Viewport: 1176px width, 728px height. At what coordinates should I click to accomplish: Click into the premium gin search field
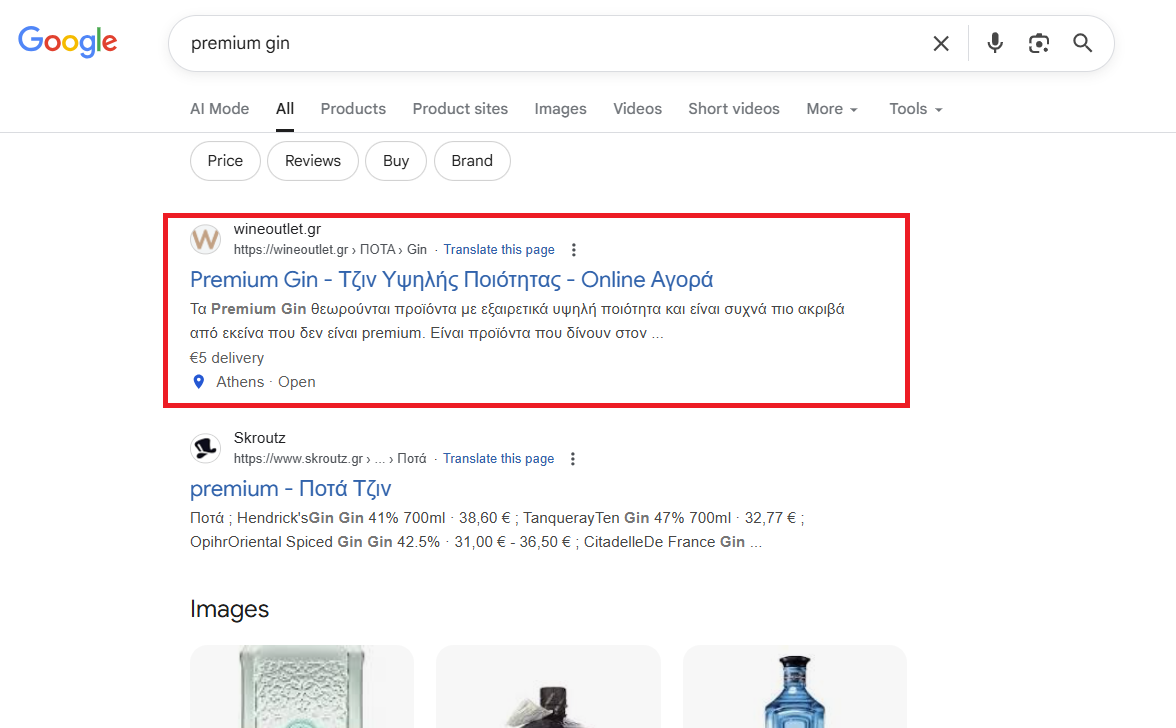click(540, 43)
